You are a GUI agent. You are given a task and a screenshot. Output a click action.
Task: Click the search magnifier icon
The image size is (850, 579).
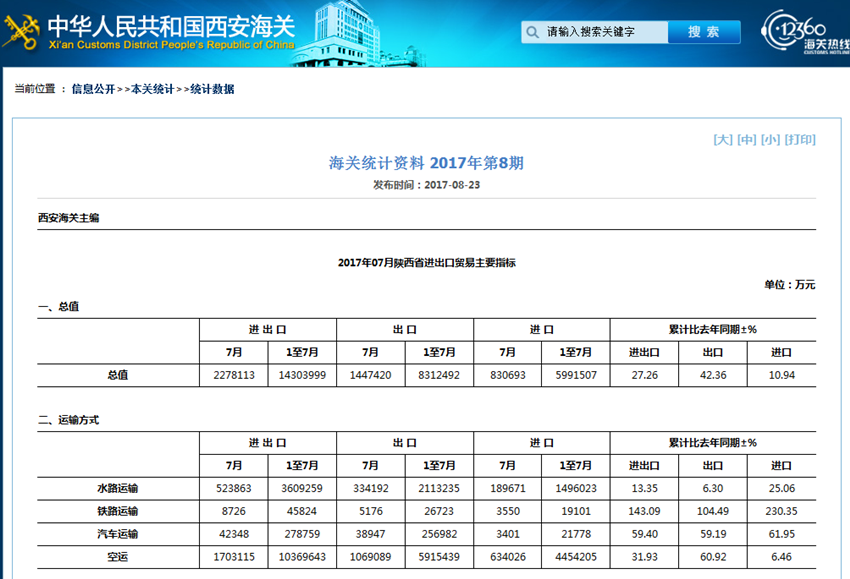pyautogui.click(x=533, y=32)
